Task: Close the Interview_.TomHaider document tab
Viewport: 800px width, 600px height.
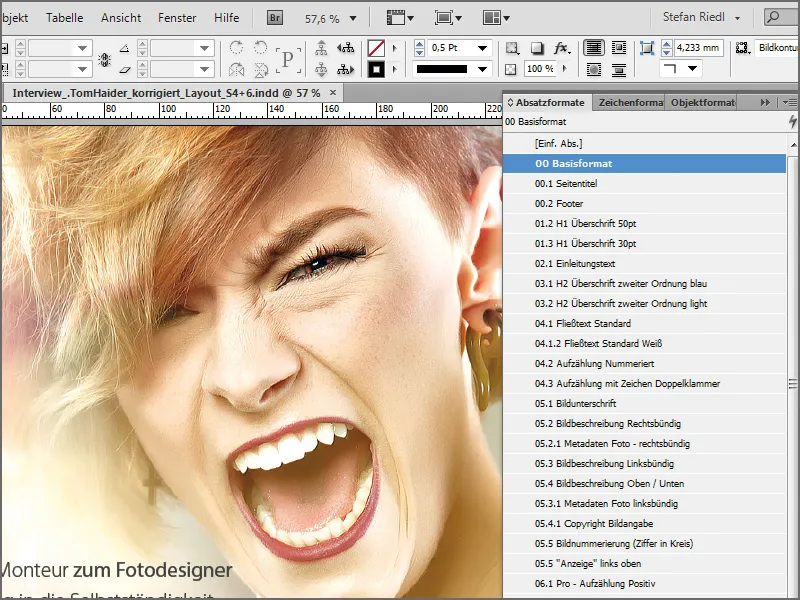Action: (333, 92)
